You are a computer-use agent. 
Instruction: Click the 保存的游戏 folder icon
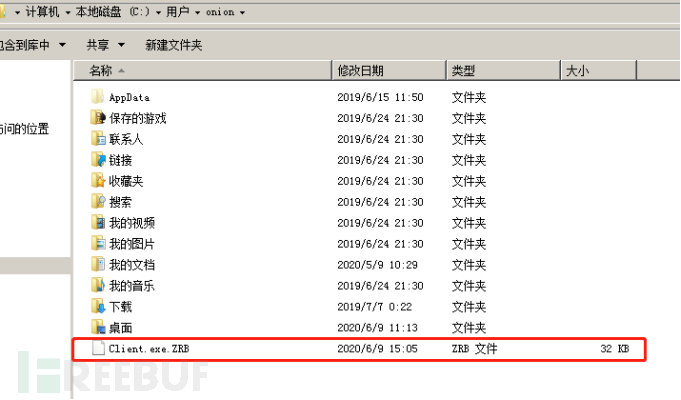coord(98,118)
